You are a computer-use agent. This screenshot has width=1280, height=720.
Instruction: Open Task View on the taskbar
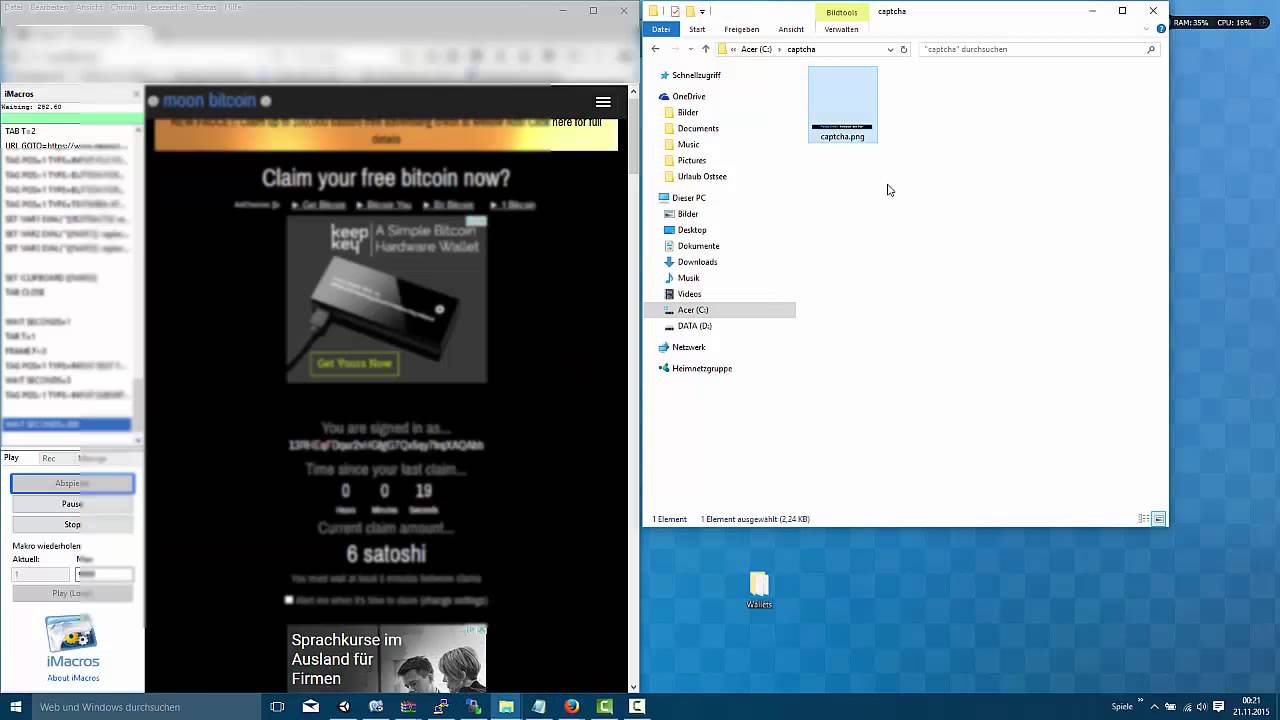[x=277, y=706]
